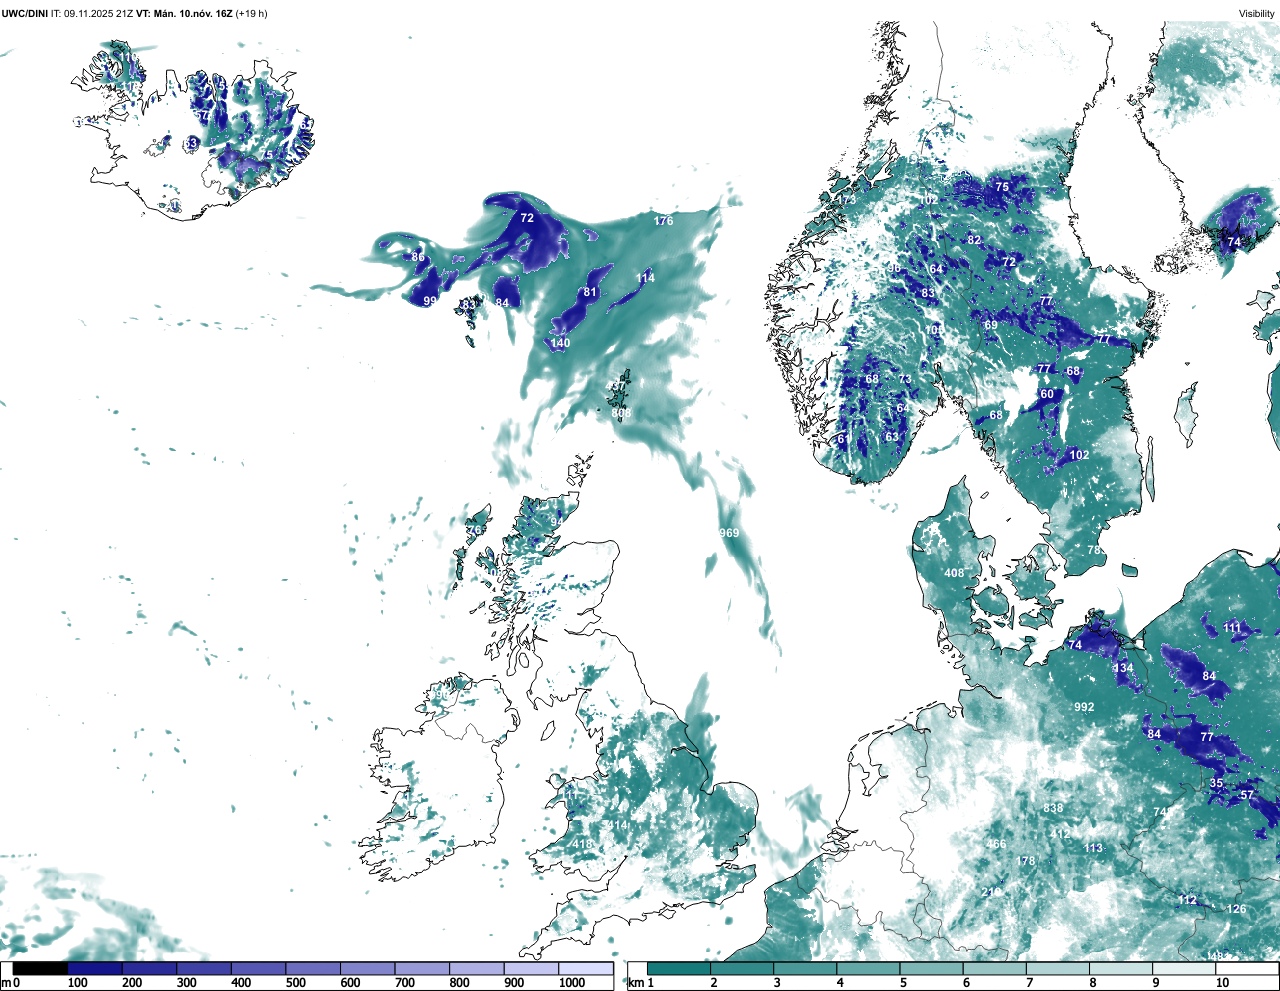Select the '86' value in Atlantic fog patch

418,257
